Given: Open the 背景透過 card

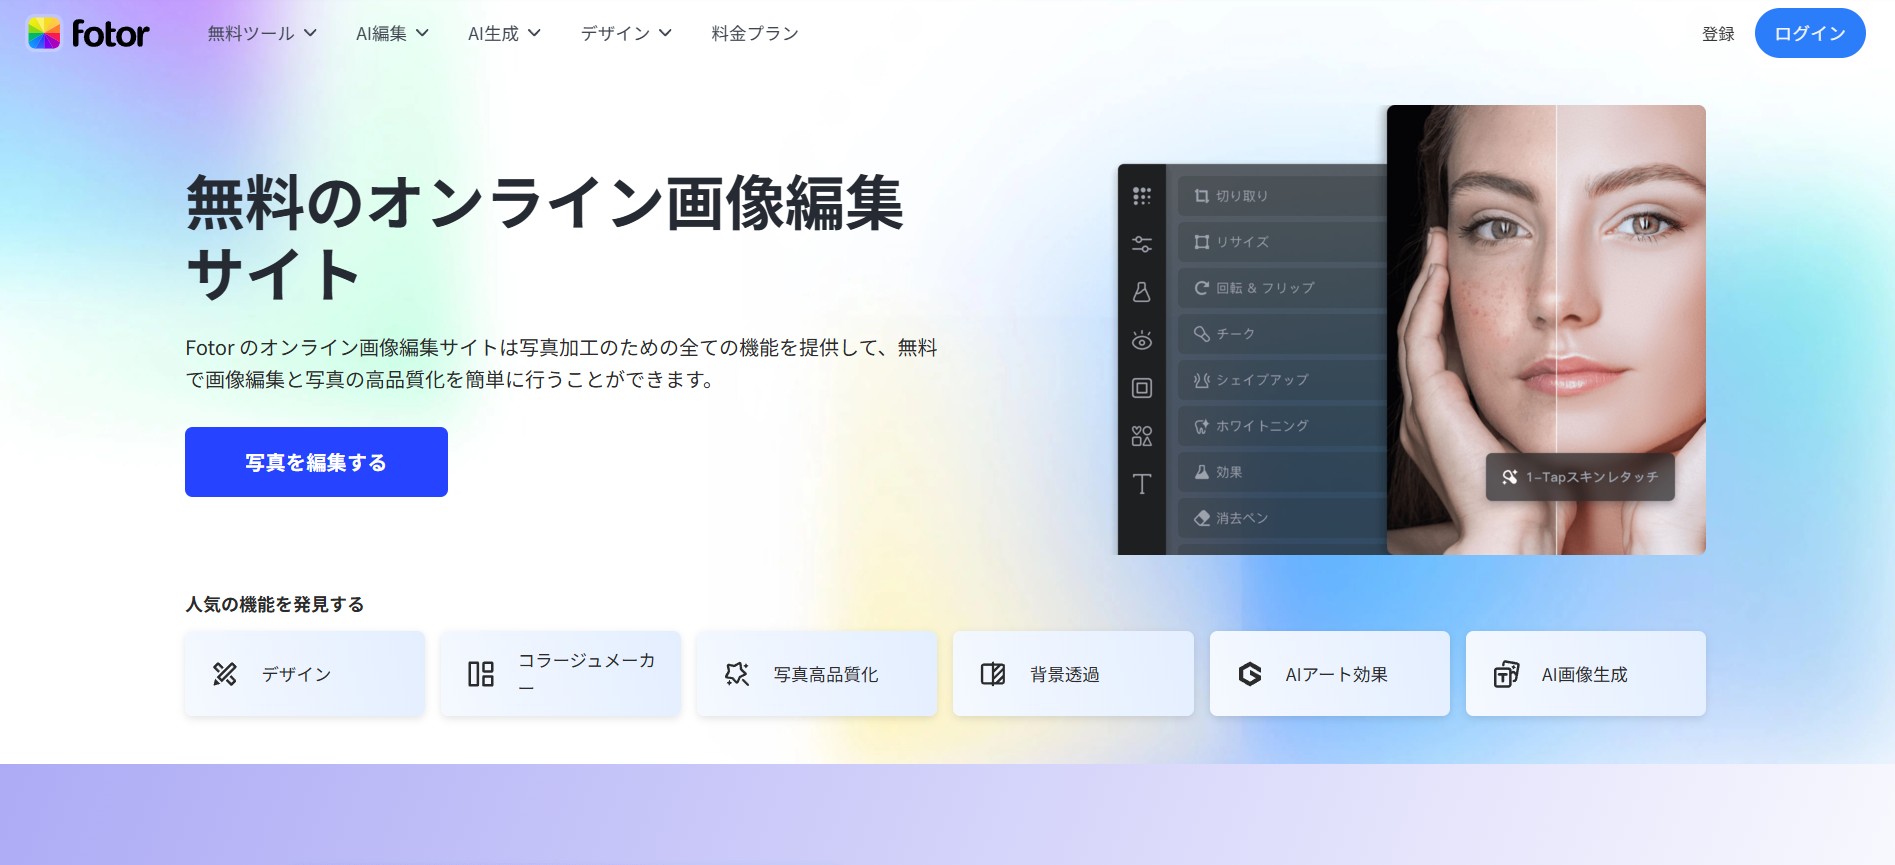Looking at the screenshot, I should 1073,673.
